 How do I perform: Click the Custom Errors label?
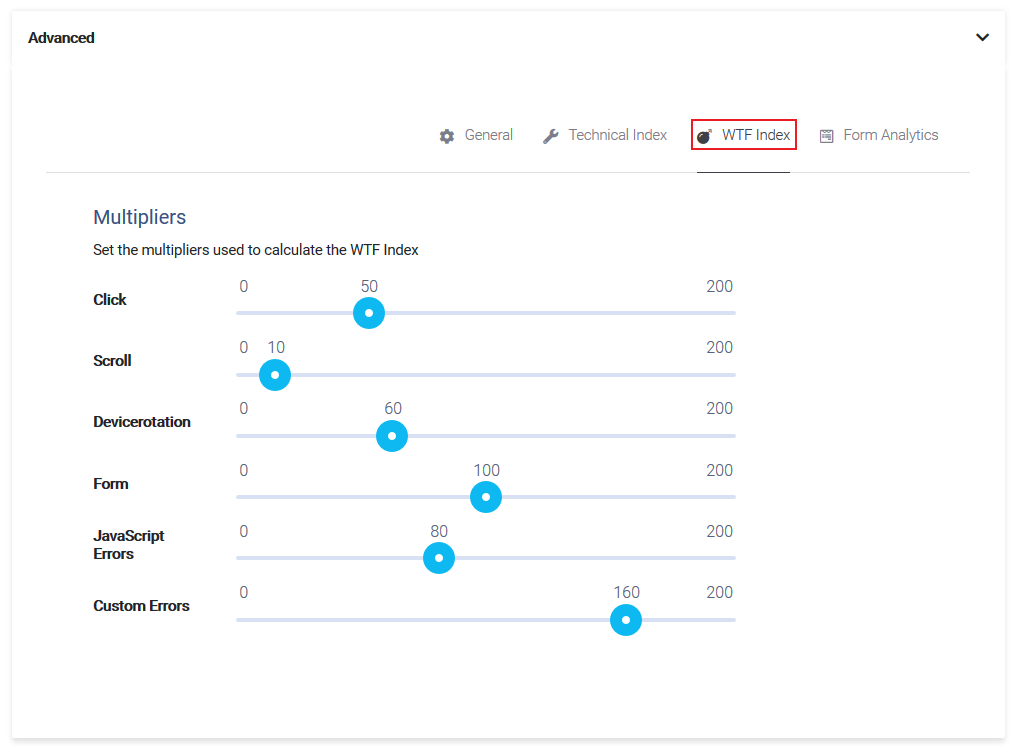tap(142, 606)
